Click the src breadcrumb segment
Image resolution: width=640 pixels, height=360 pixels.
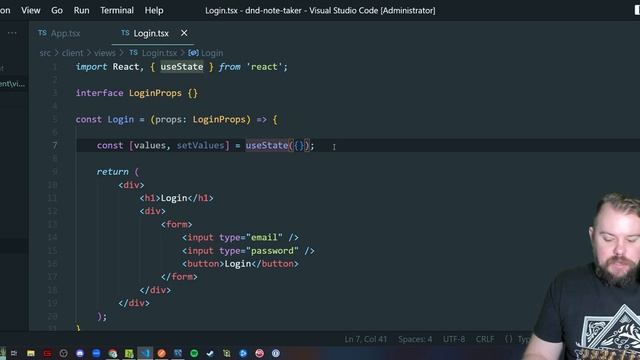pos(45,53)
